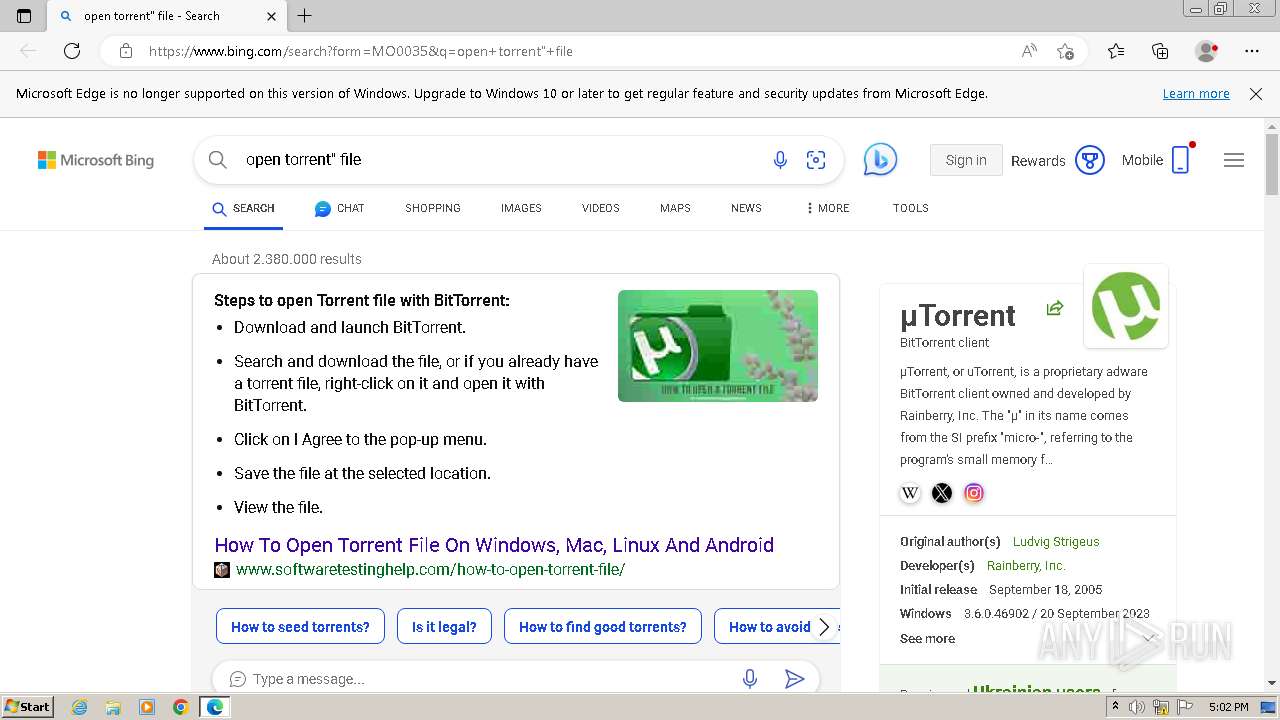Image resolution: width=1280 pixels, height=720 pixels.
Task: Dismiss the Edge unsupported notification bar
Action: pos(1256,94)
